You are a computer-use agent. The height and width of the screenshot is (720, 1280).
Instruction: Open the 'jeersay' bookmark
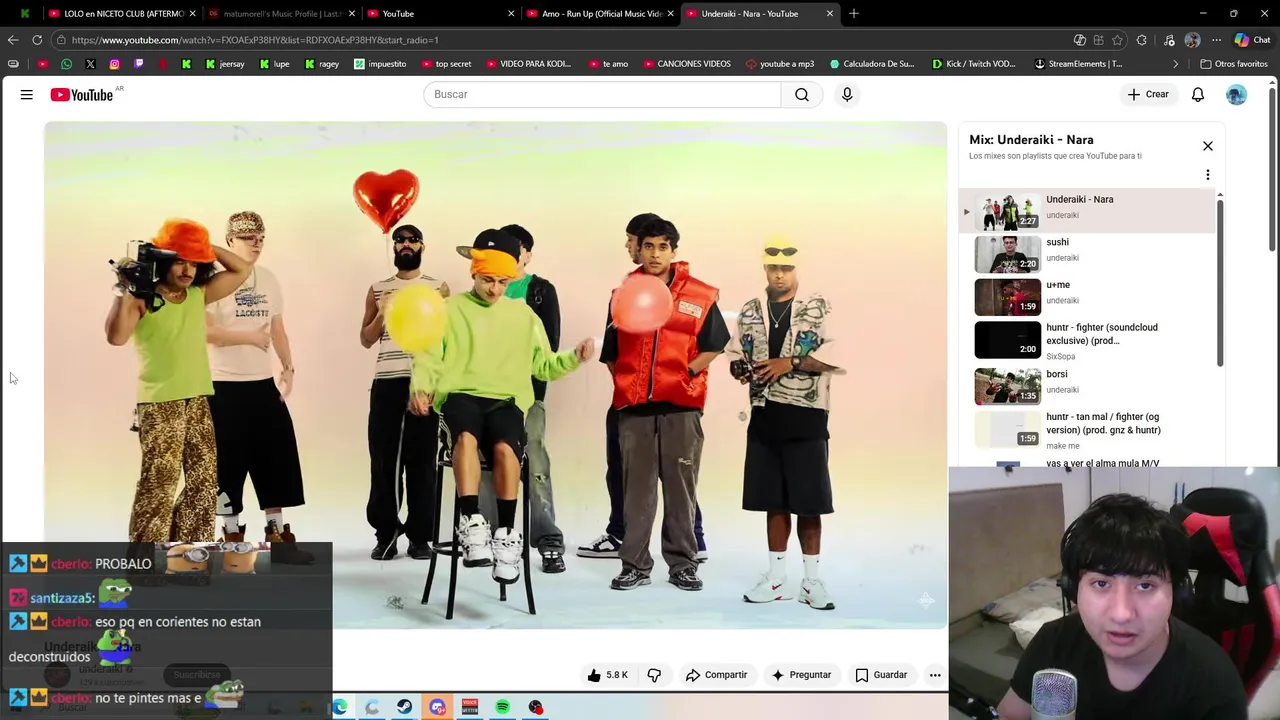click(224, 64)
